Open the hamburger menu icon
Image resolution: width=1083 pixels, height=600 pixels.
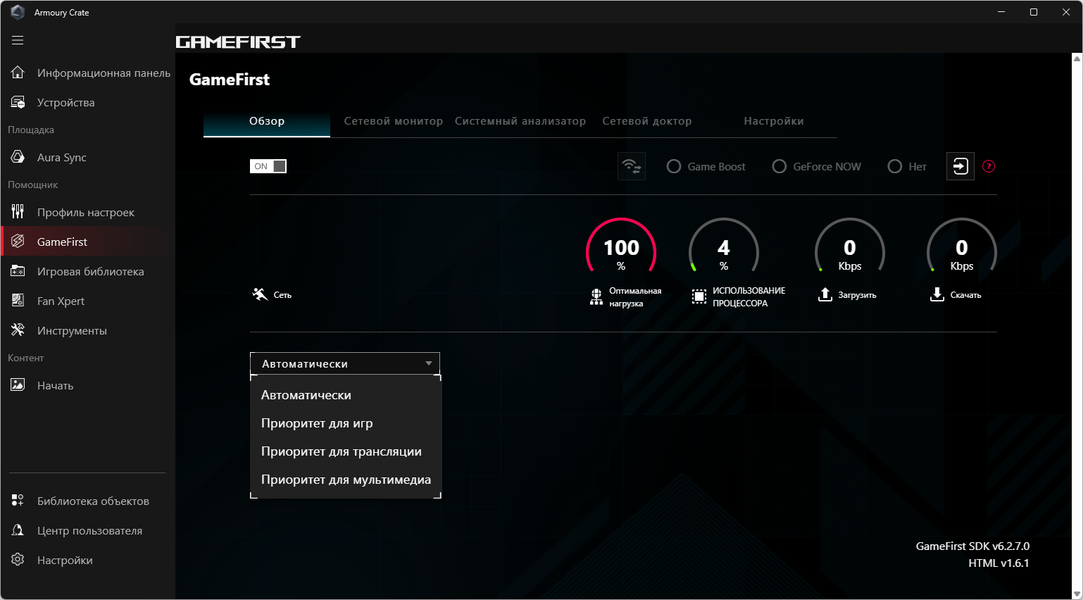point(17,41)
